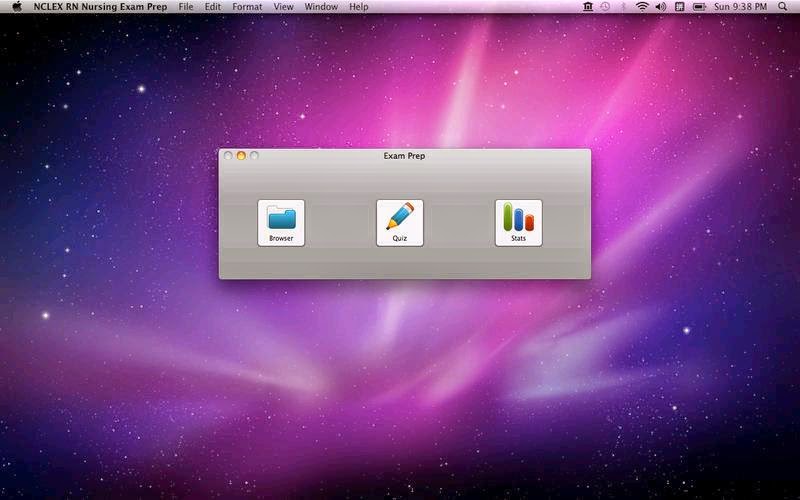
Task: Open the Help menu
Action: [x=359, y=7]
